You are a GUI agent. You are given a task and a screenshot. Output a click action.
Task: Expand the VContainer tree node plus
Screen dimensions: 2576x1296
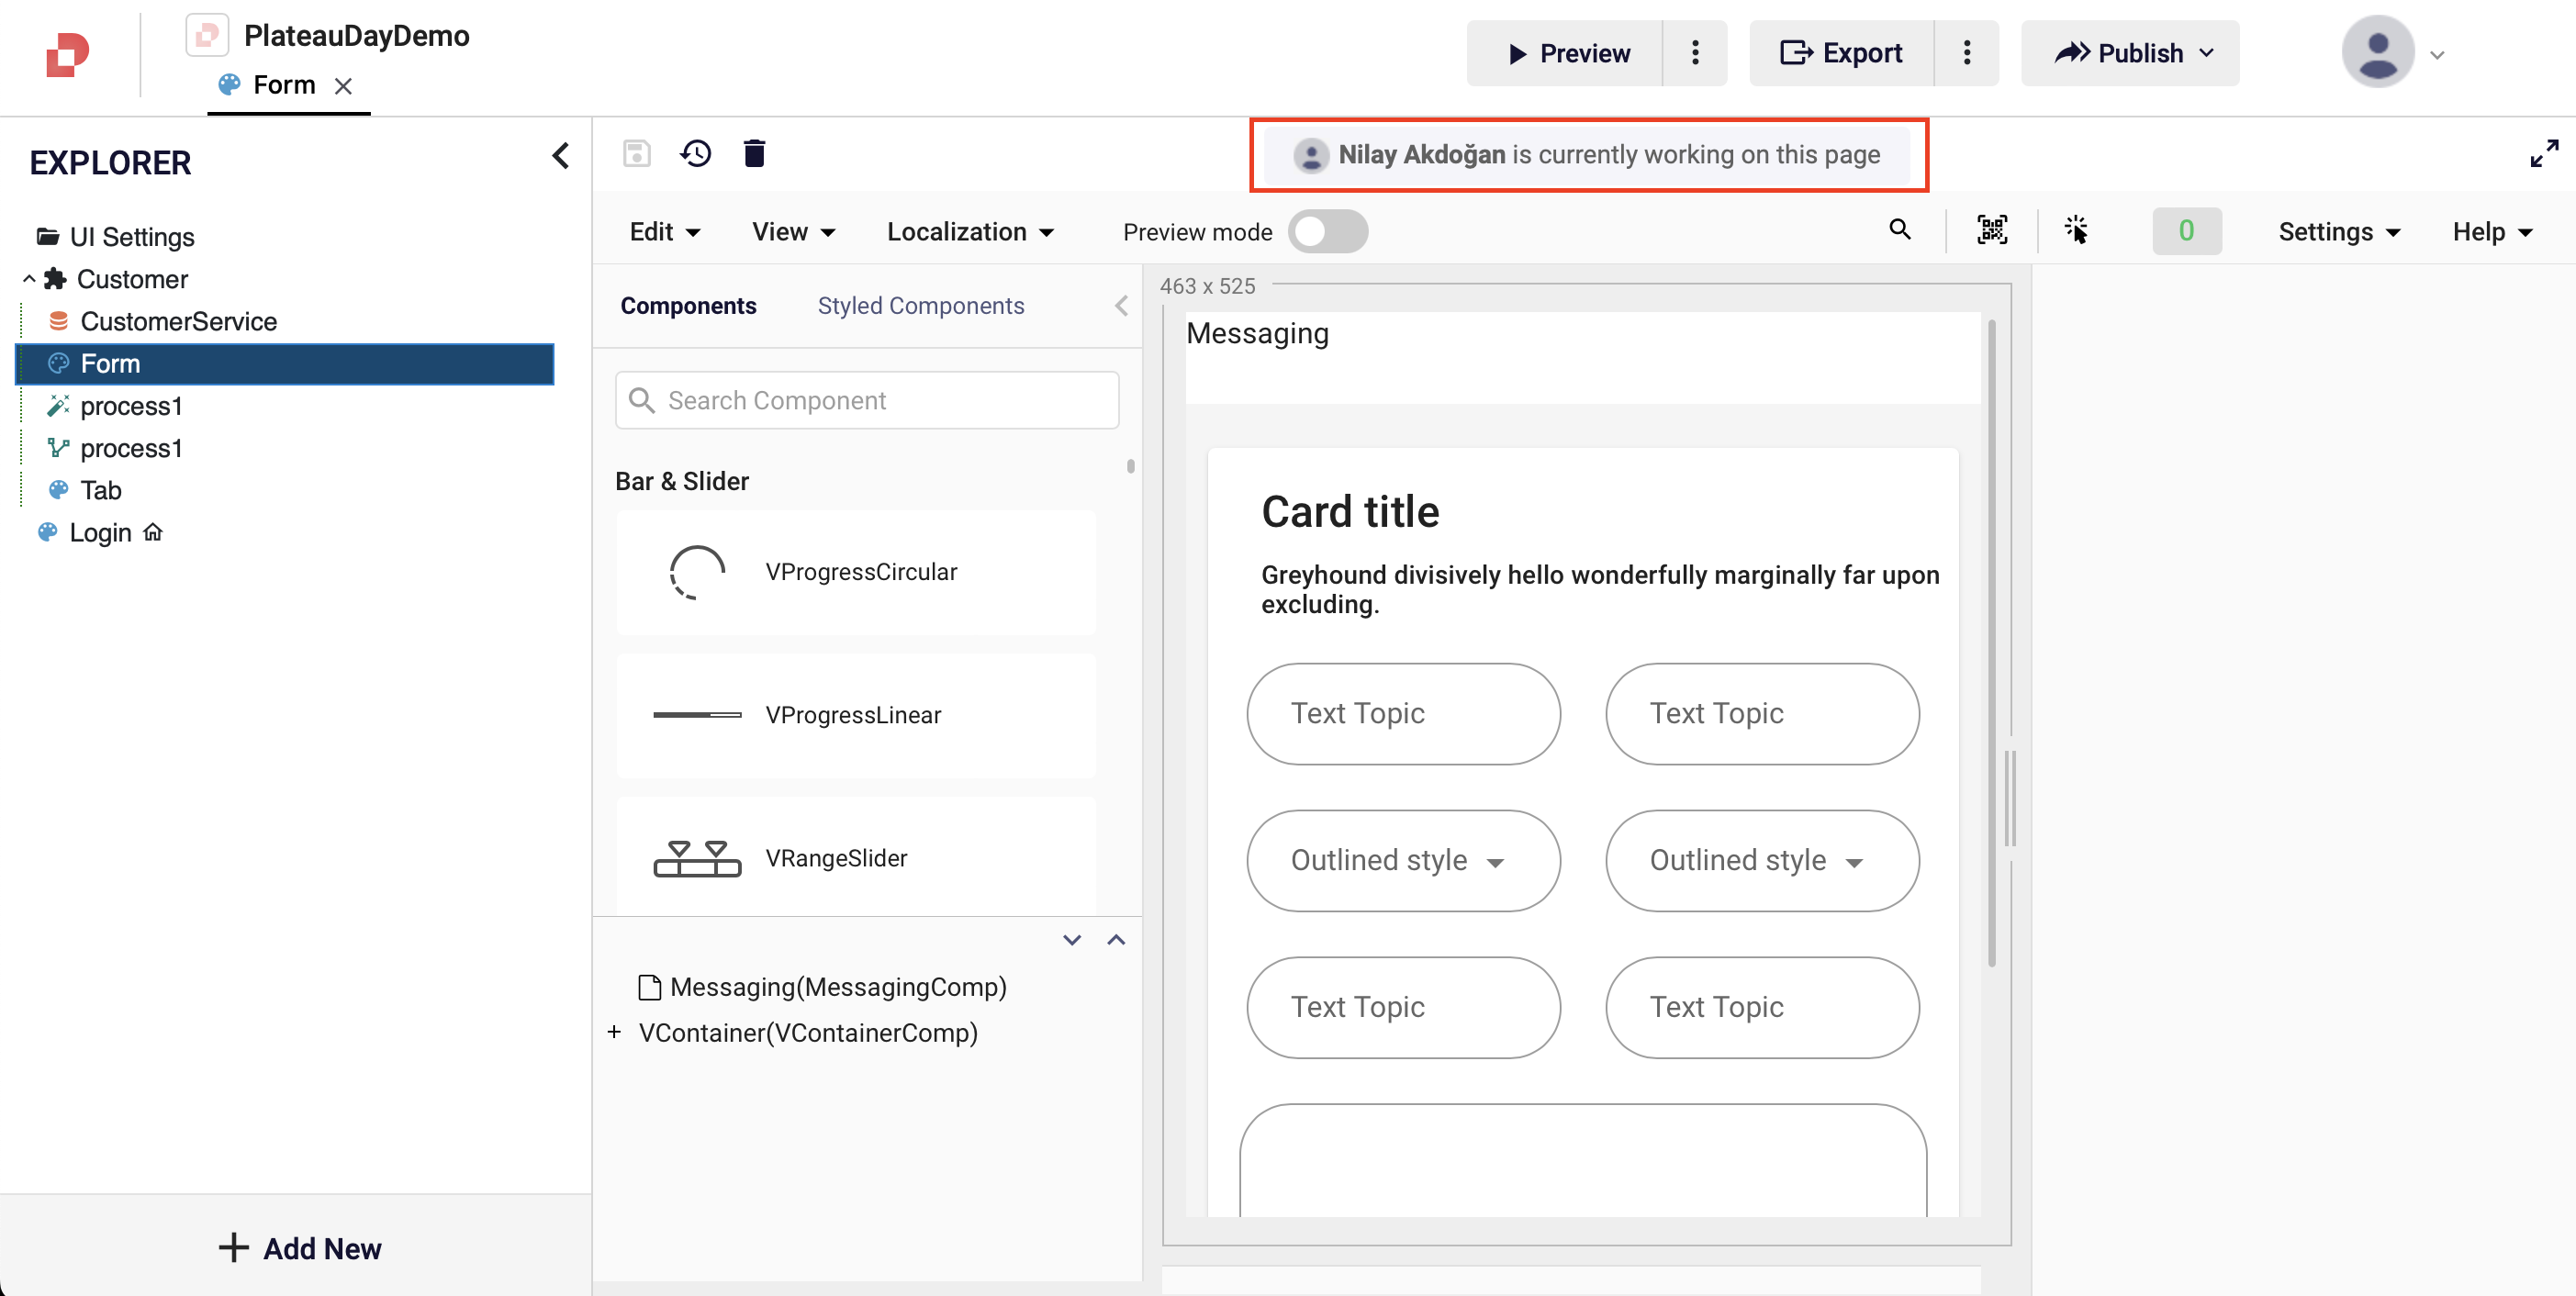(614, 1032)
